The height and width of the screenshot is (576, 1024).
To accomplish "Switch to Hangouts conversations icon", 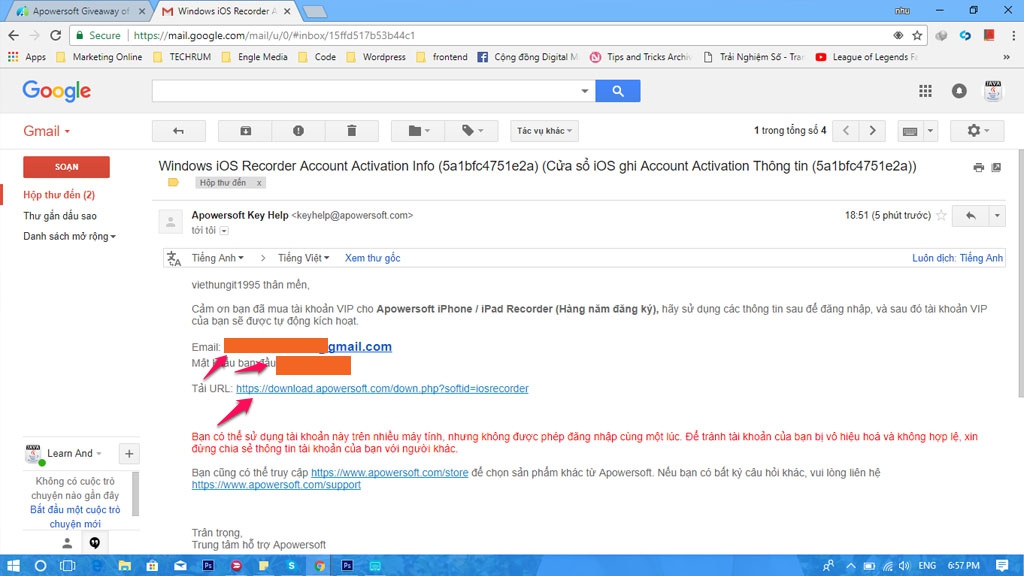I will [95, 543].
